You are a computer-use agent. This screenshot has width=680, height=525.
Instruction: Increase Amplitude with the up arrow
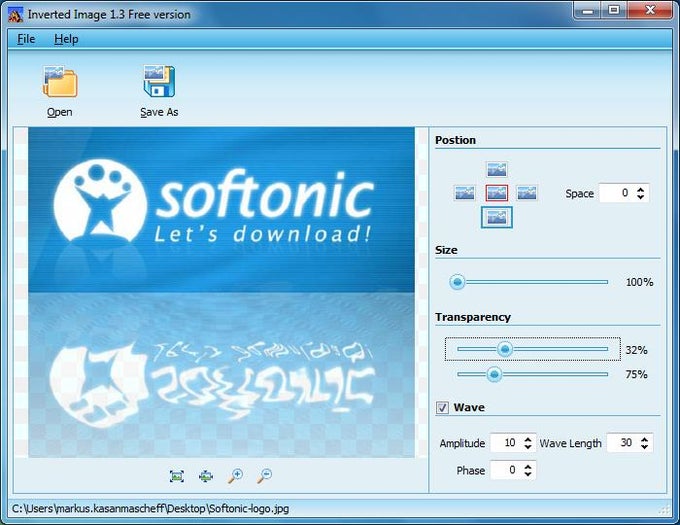click(528, 439)
